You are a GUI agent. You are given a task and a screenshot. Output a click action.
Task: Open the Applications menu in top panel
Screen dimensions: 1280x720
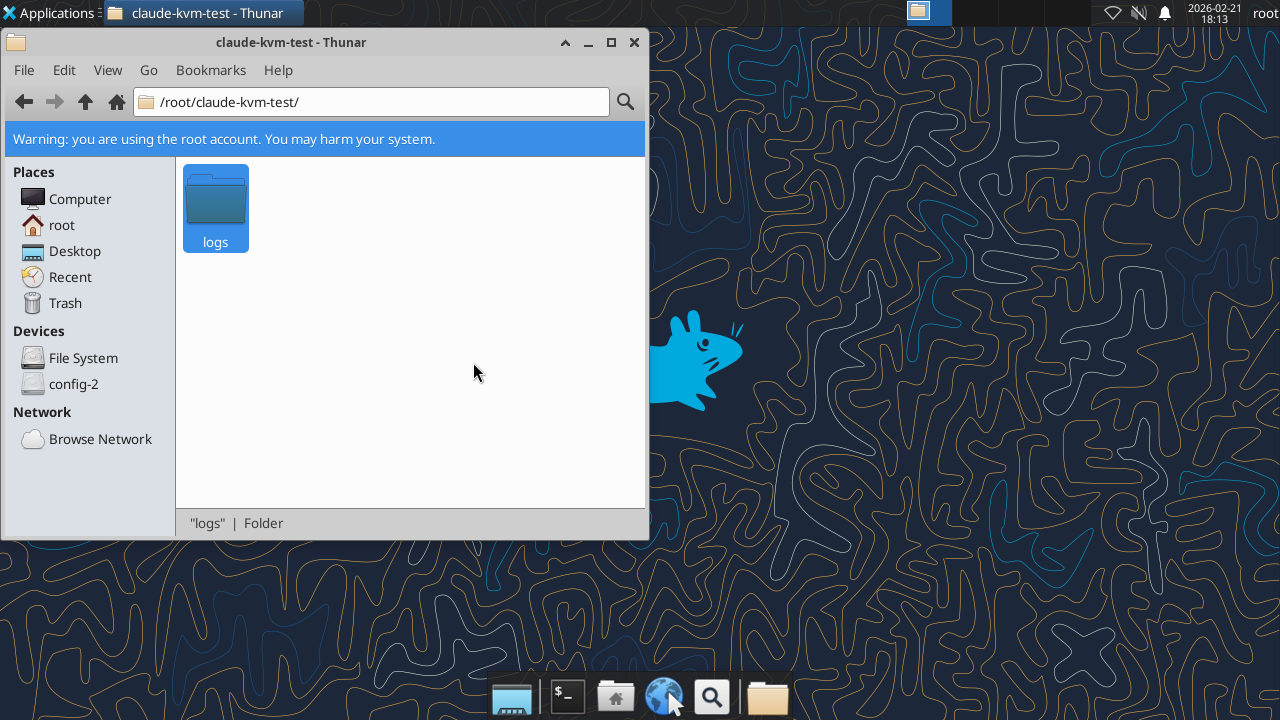48,13
